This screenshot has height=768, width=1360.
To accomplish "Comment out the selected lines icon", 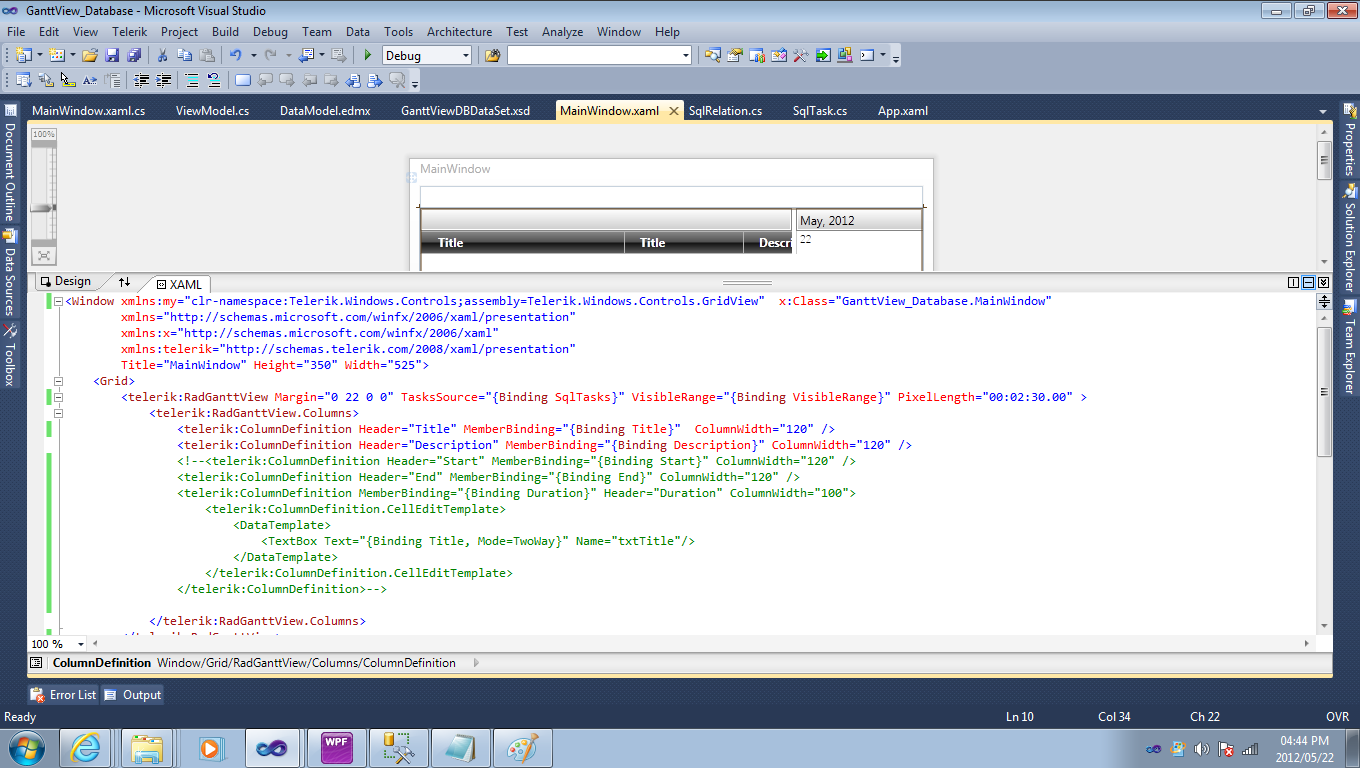I will pos(191,80).
